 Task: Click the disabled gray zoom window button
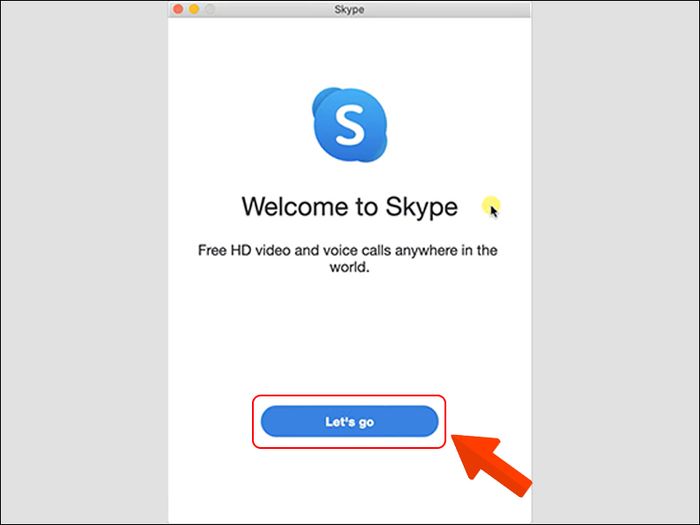click(x=210, y=9)
